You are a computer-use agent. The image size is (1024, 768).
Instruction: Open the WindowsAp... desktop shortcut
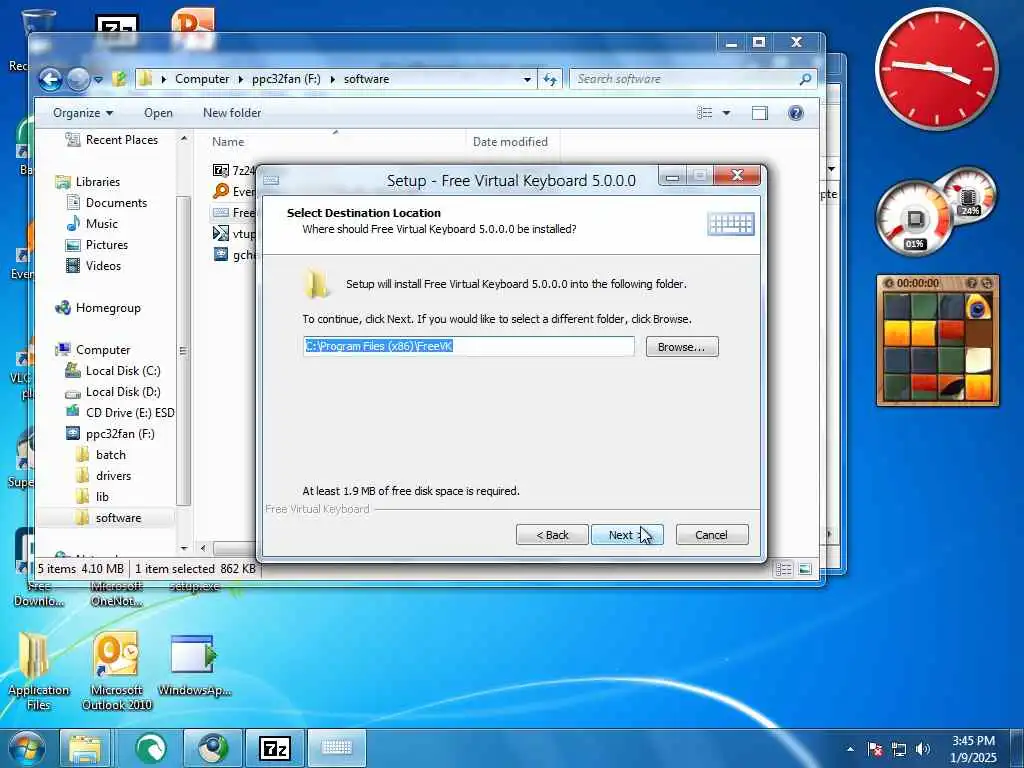pyautogui.click(x=194, y=665)
